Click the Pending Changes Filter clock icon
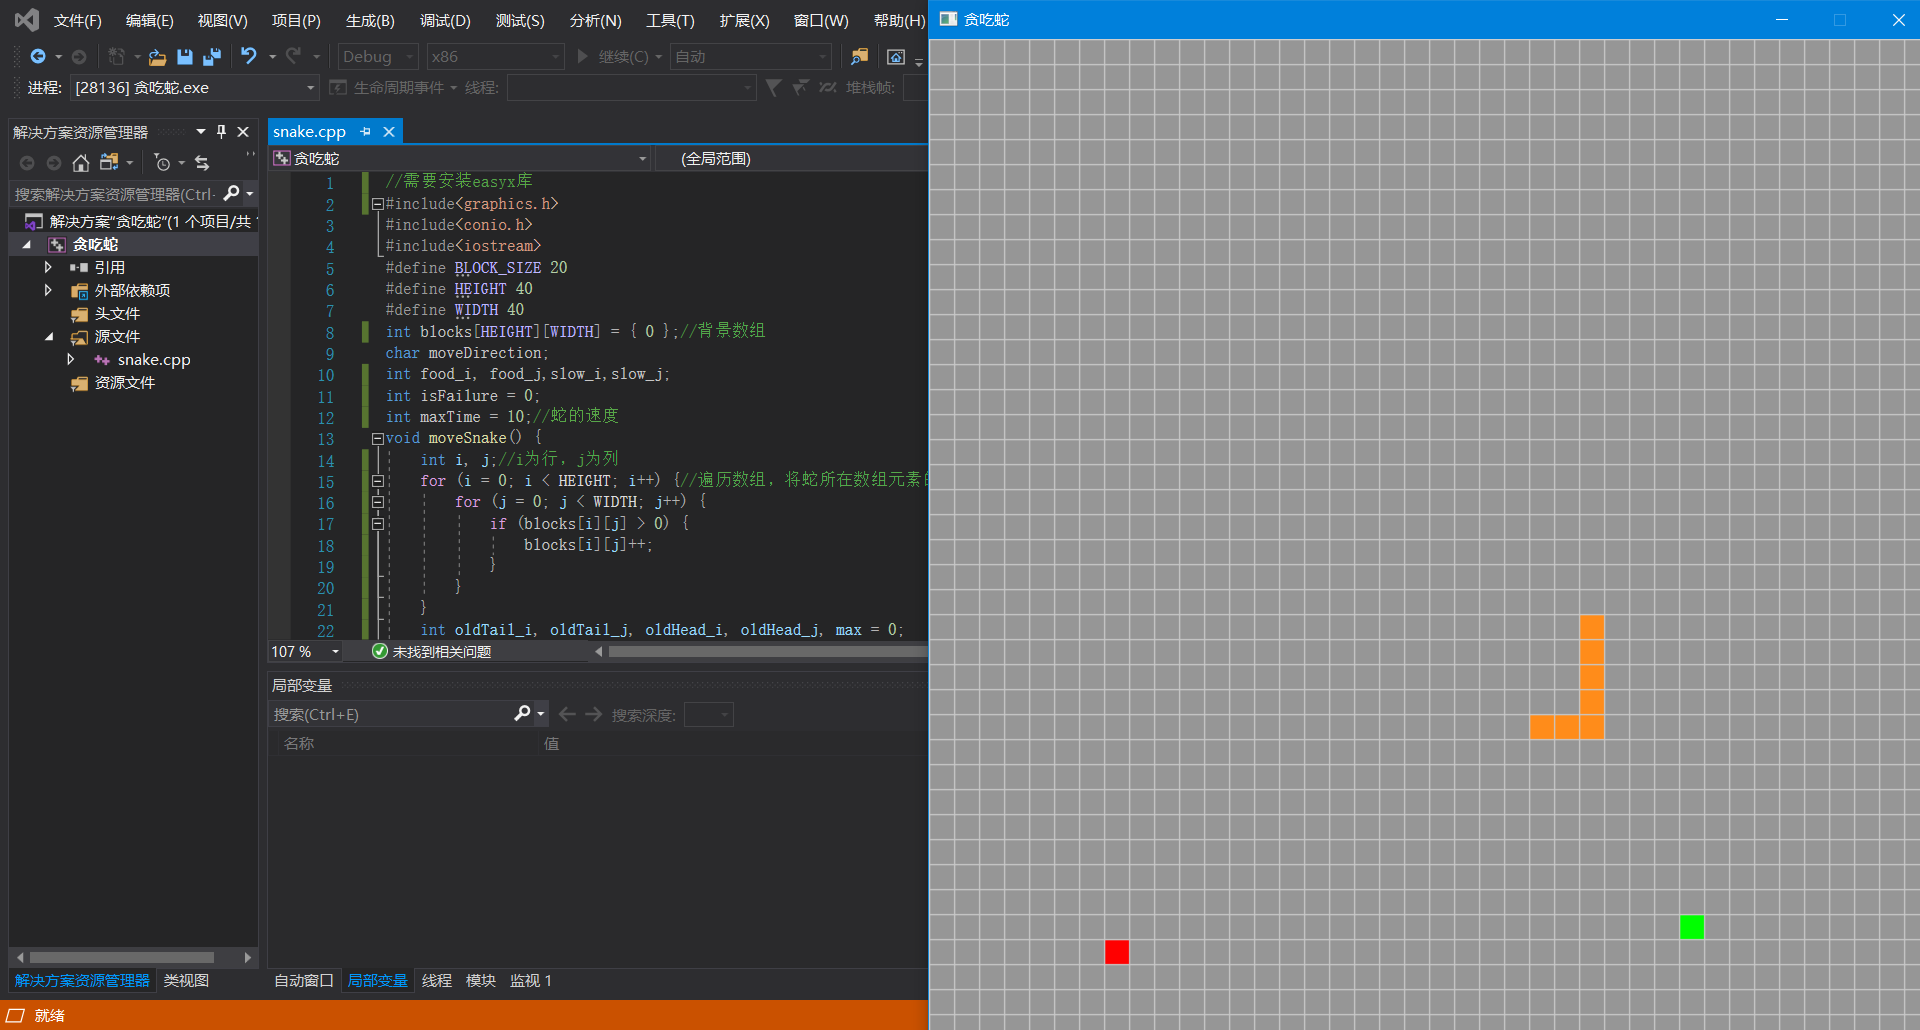The height and width of the screenshot is (1030, 1920). tap(162, 163)
